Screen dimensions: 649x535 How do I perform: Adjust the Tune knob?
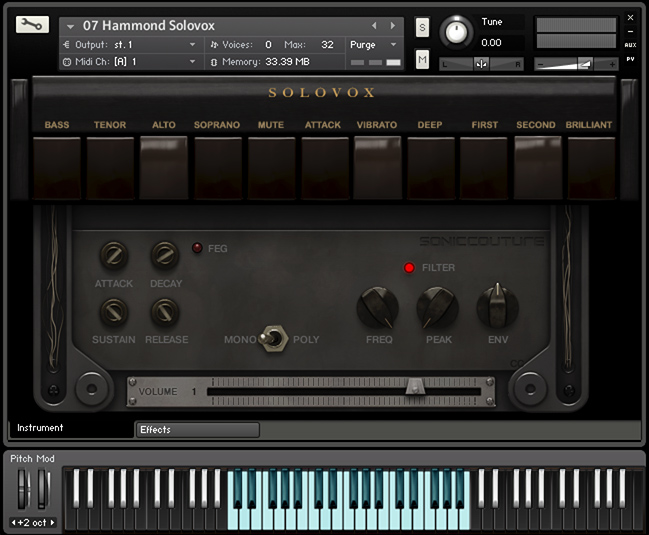456,31
